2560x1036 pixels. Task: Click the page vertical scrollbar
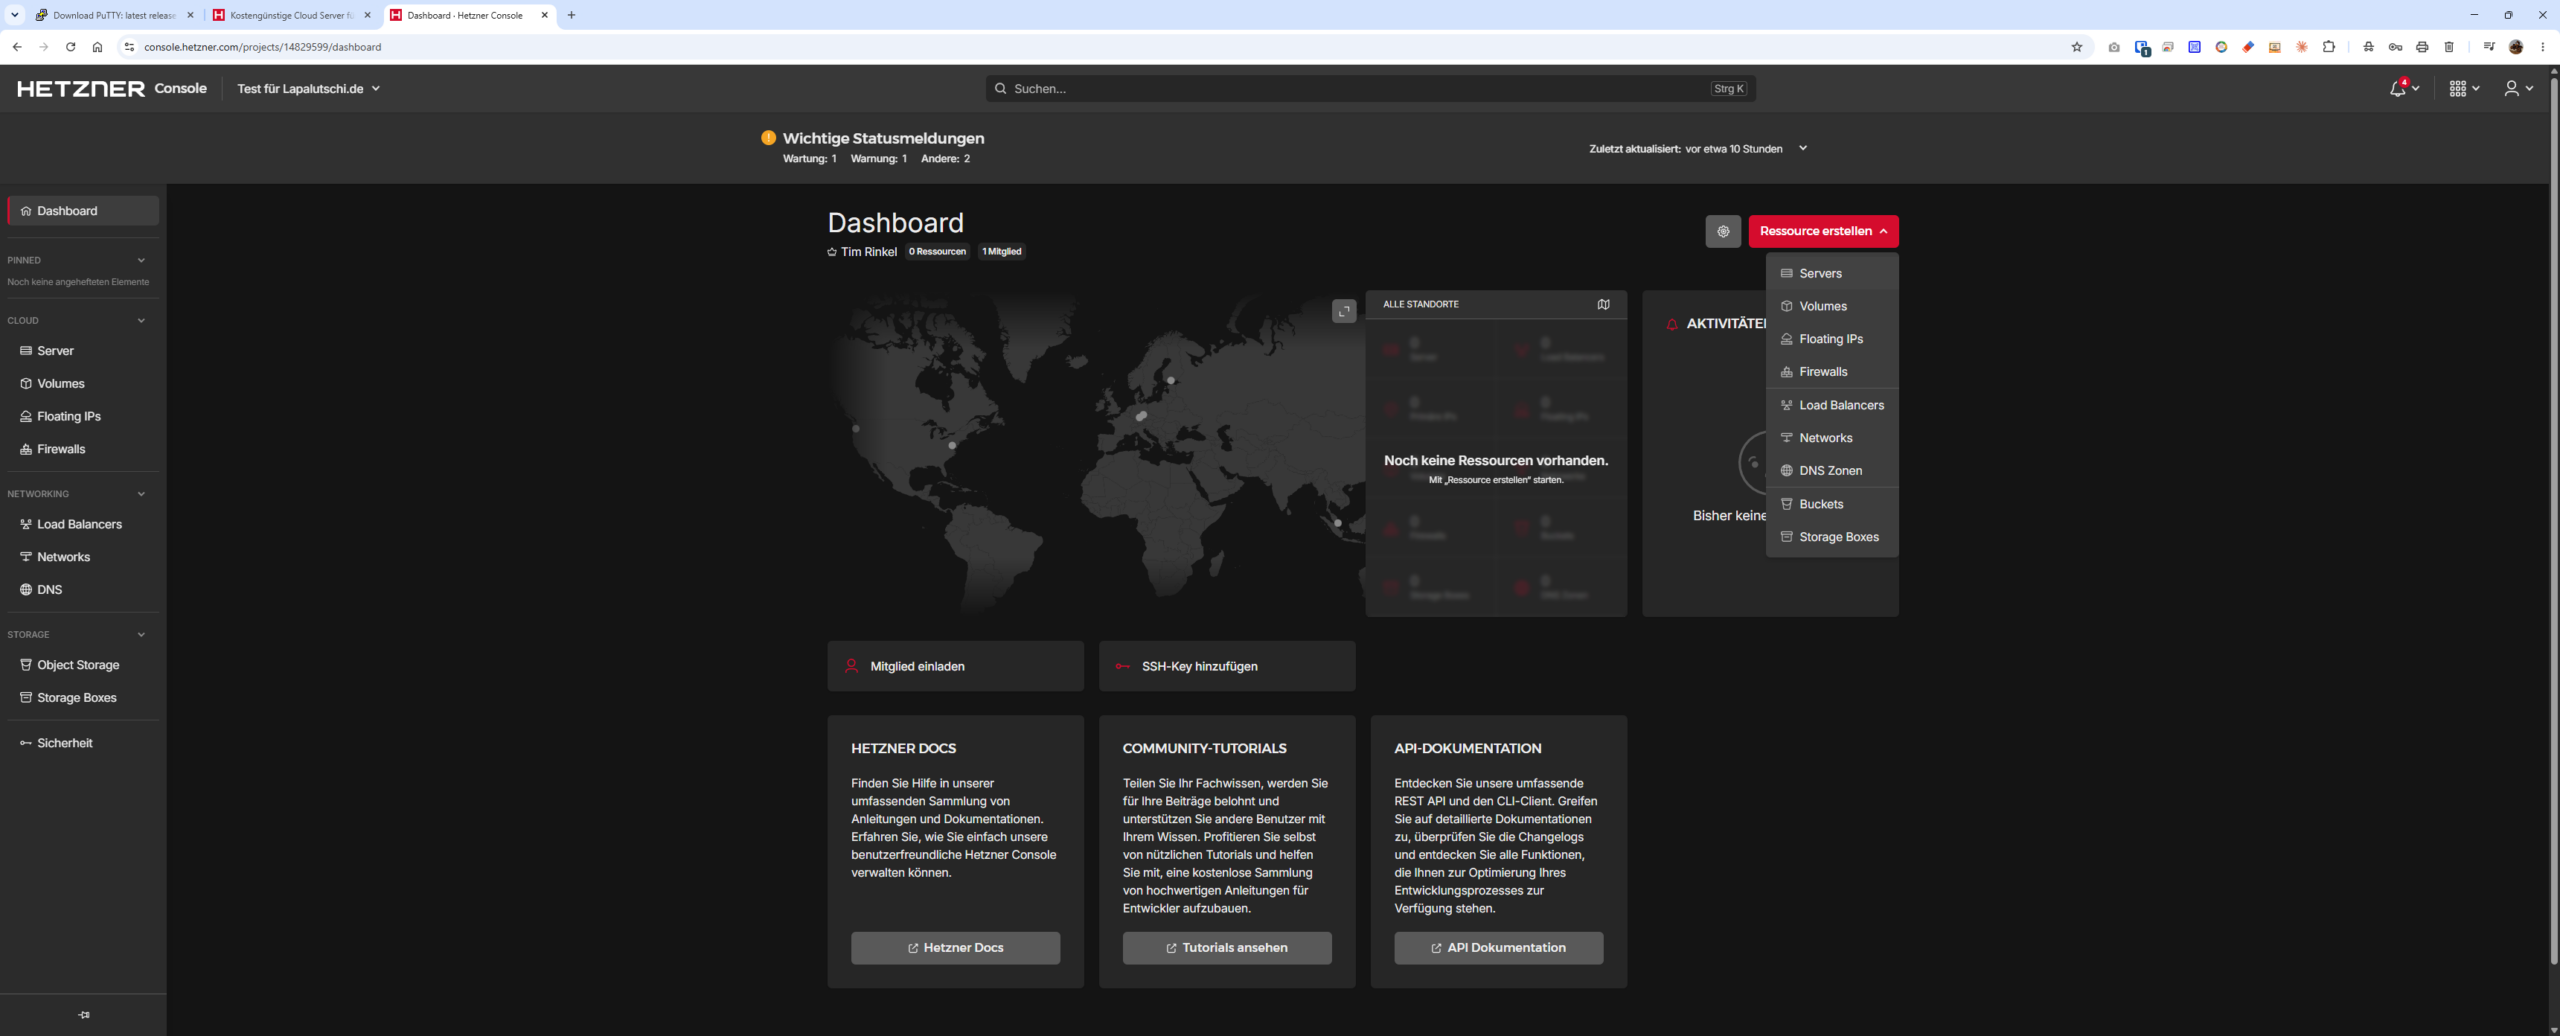(2554, 520)
